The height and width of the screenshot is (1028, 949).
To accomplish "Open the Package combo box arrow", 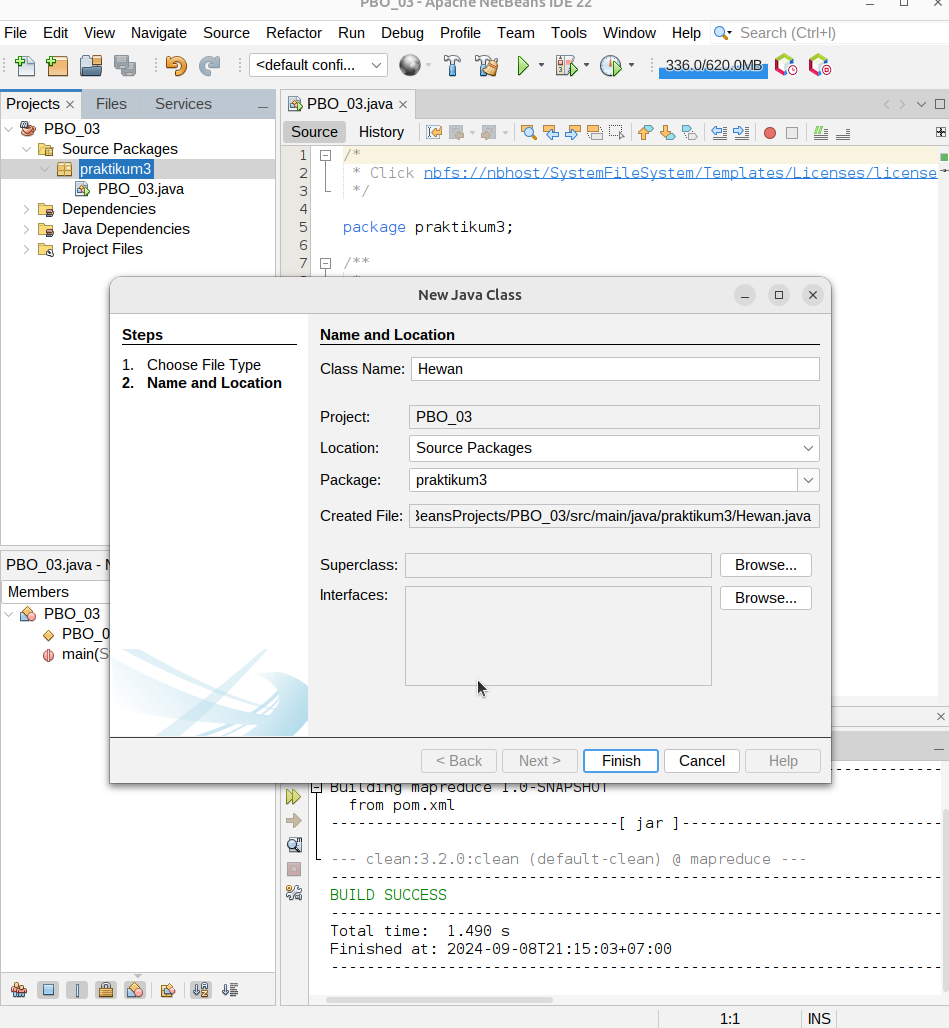I will [808, 480].
